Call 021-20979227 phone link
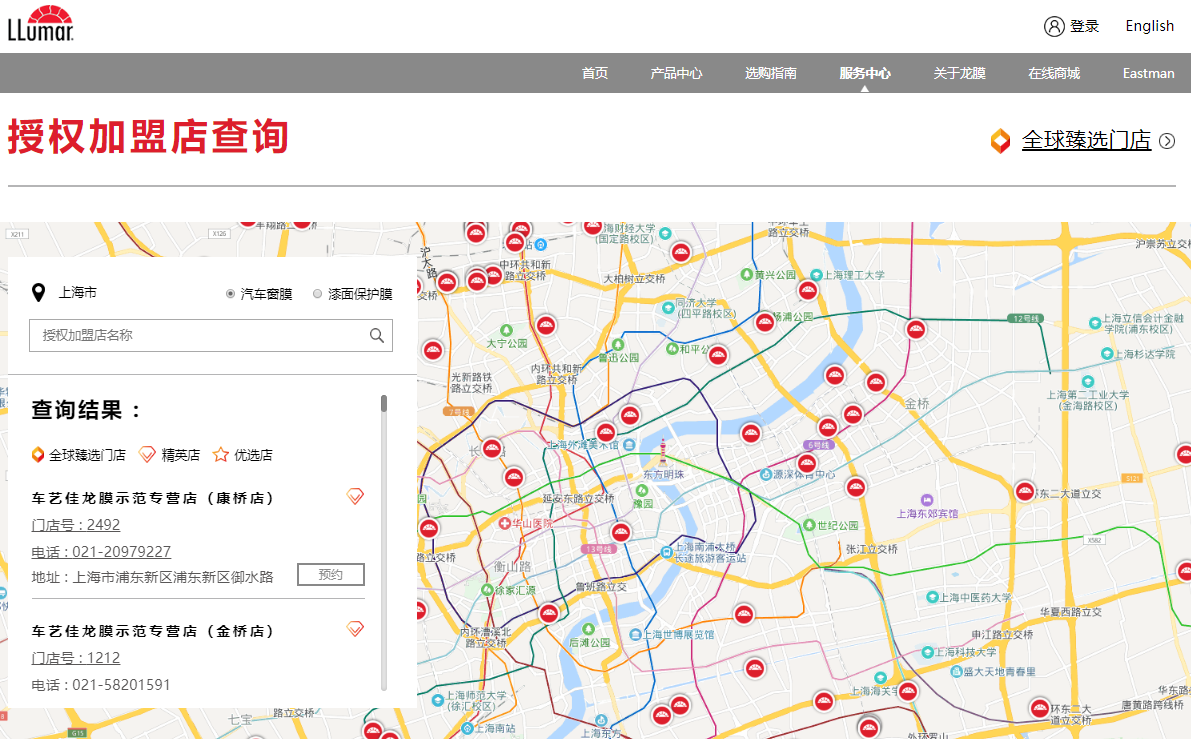This screenshot has width=1191, height=743. click(101, 552)
